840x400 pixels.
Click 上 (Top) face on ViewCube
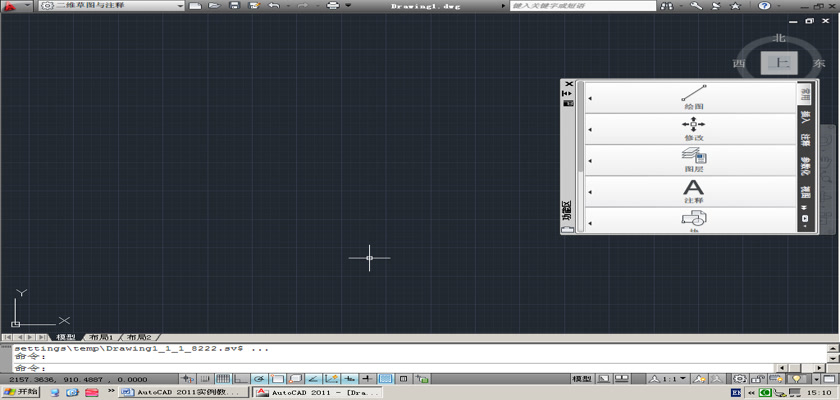(x=779, y=63)
